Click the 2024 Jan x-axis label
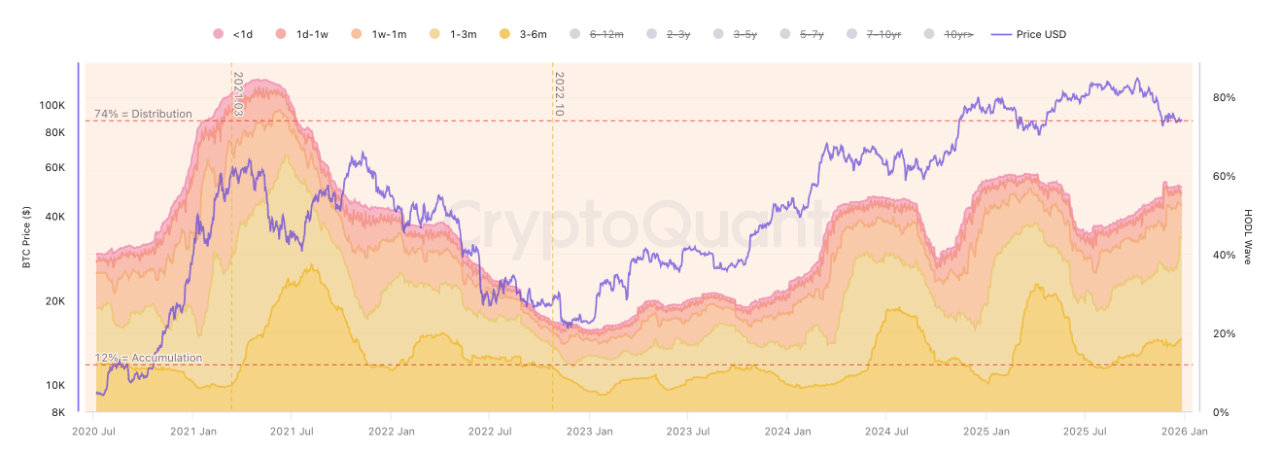 [x=786, y=432]
